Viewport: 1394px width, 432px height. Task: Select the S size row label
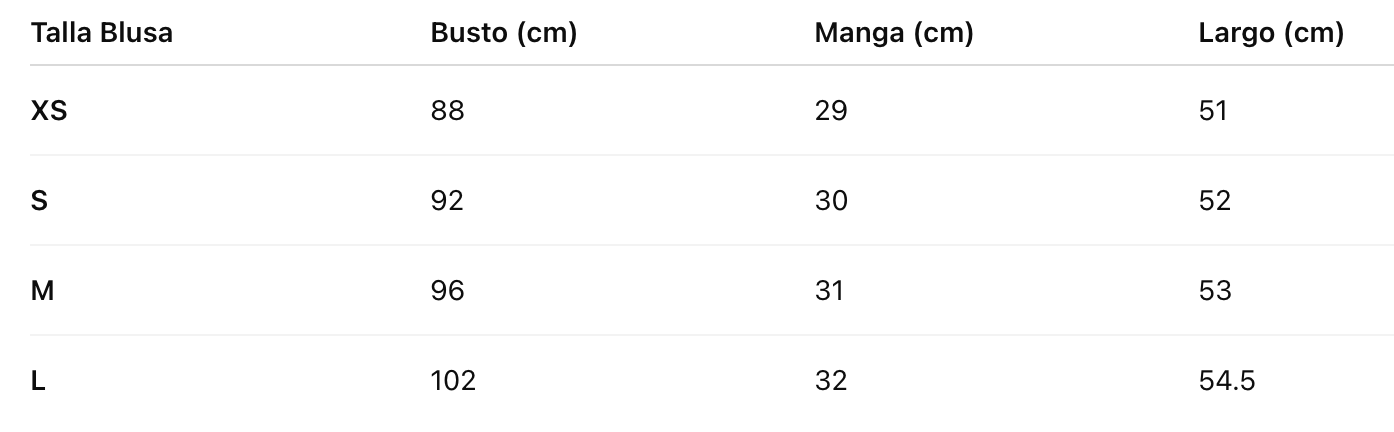pos(40,201)
